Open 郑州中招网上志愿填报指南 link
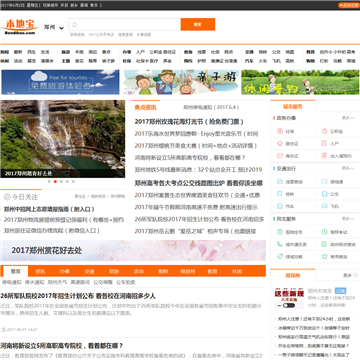The image size is (360, 360). (x=49, y=209)
